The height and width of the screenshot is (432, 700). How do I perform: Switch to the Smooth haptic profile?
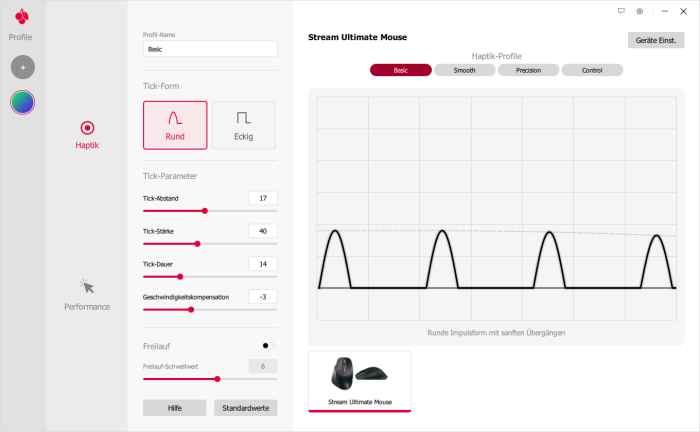[x=464, y=71]
